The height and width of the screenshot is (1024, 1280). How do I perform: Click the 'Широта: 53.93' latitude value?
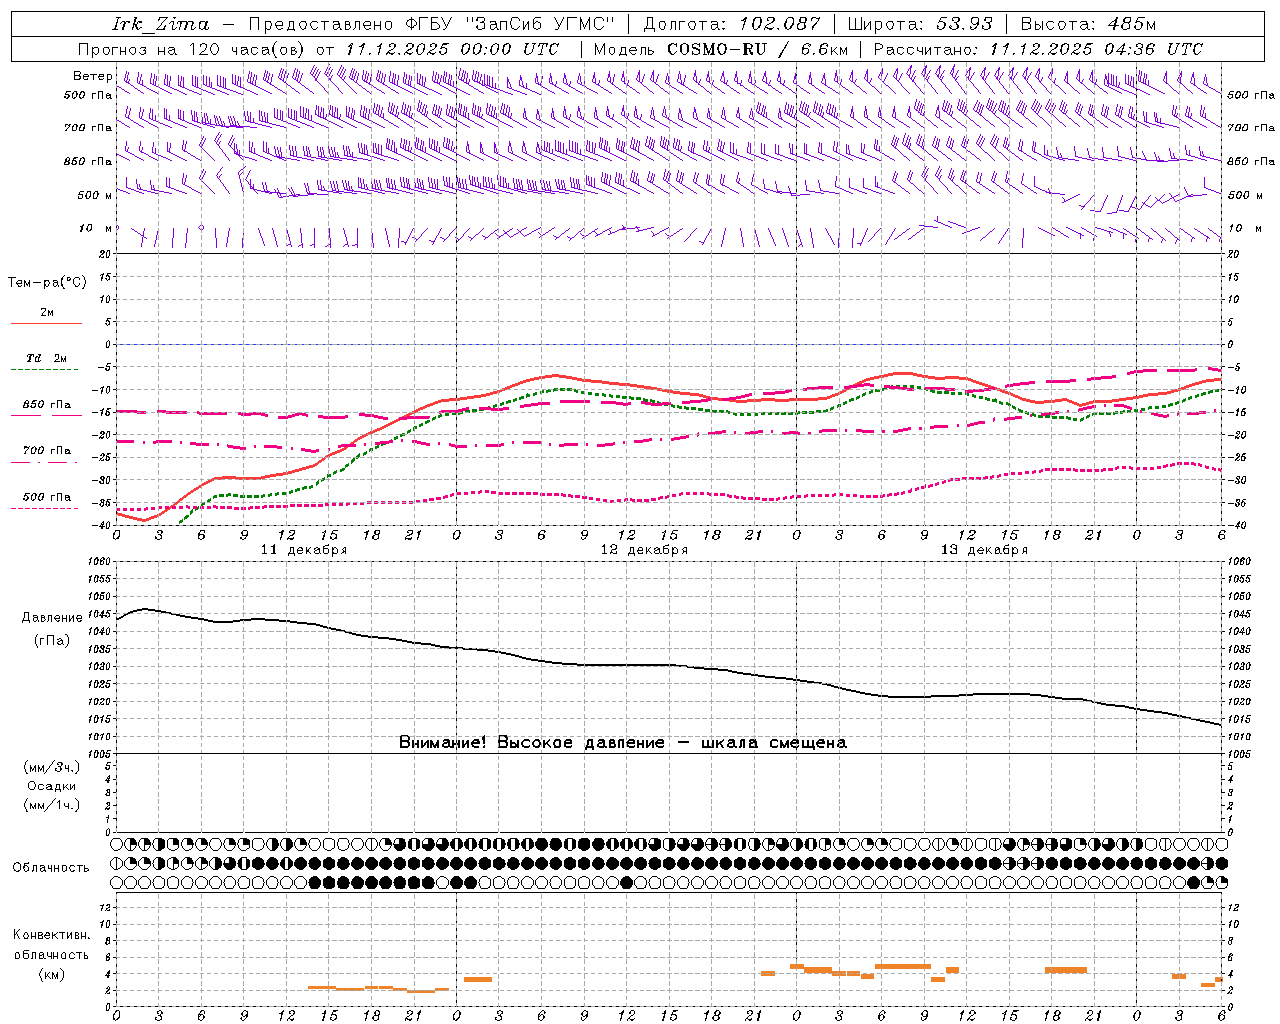point(920,24)
